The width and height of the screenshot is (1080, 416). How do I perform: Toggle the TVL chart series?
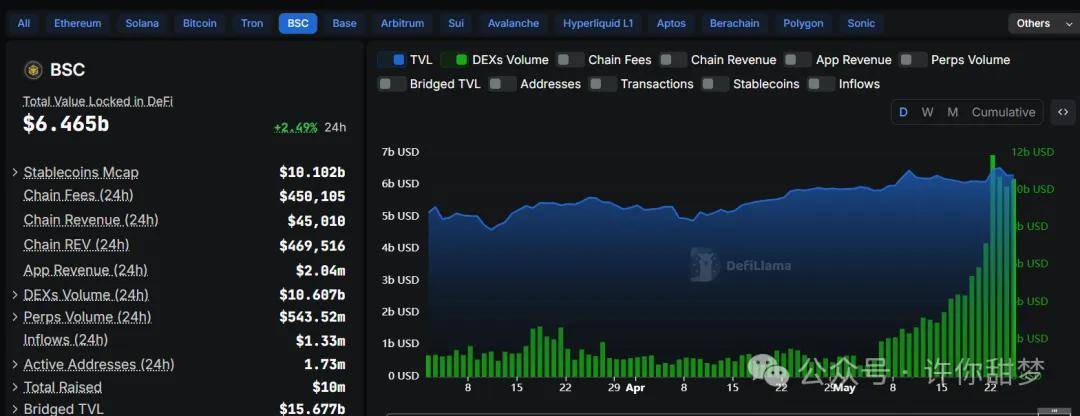[393, 60]
